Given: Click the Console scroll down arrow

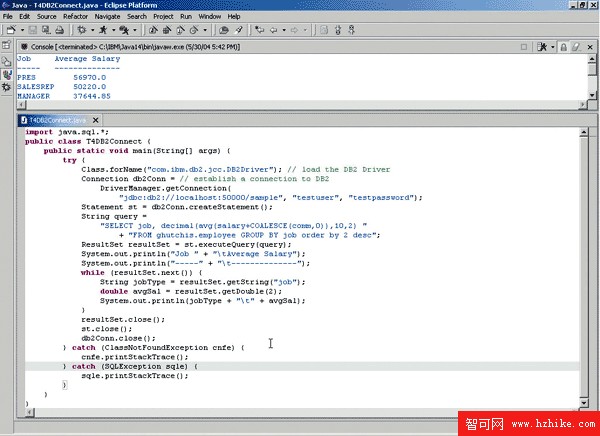Looking at the screenshot, I should 592,95.
